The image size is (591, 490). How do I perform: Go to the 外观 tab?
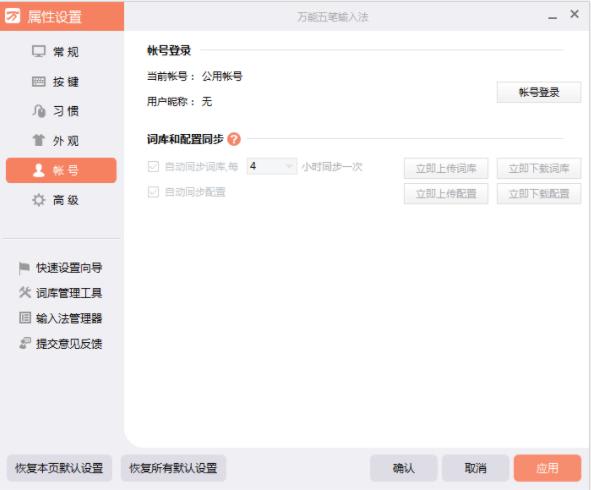(61, 141)
